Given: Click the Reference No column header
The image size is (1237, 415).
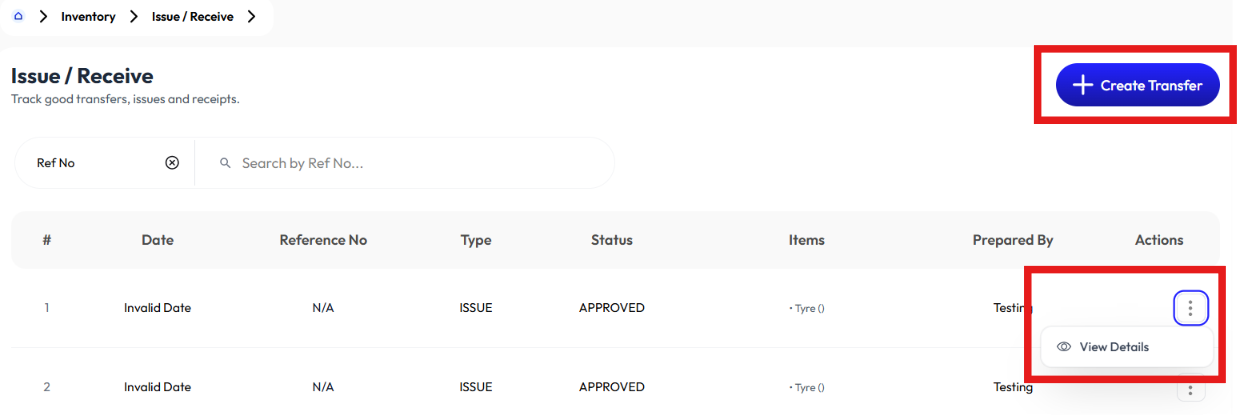Looking at the screenshot, I should (x=323, y=240).
